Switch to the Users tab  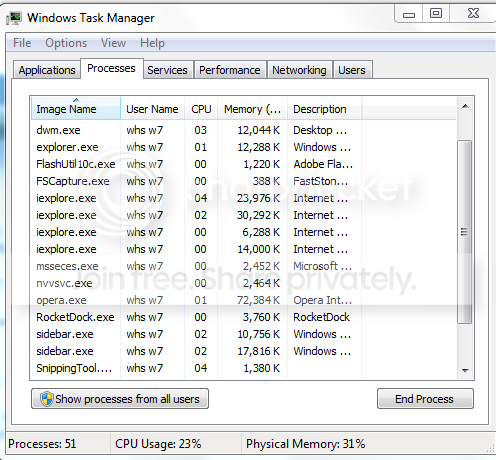pos(352,70)
